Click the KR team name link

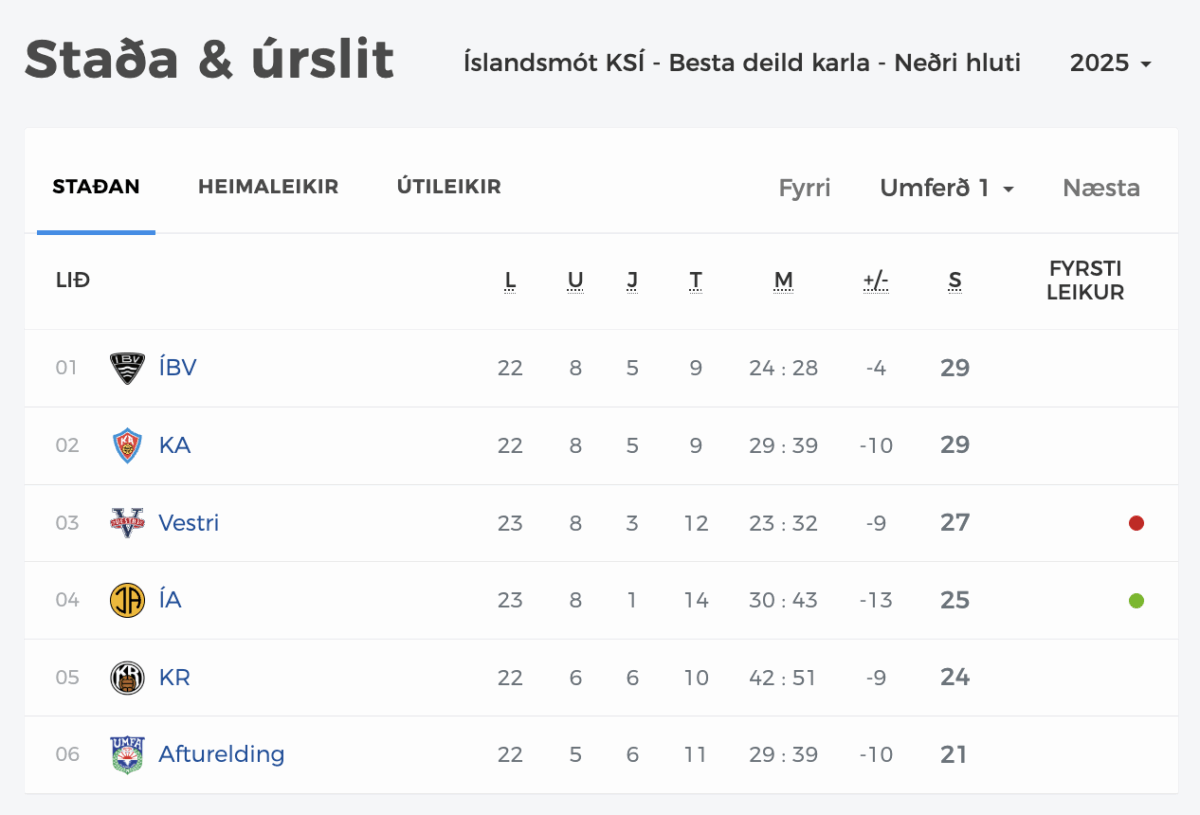click(x=174, y=678)
